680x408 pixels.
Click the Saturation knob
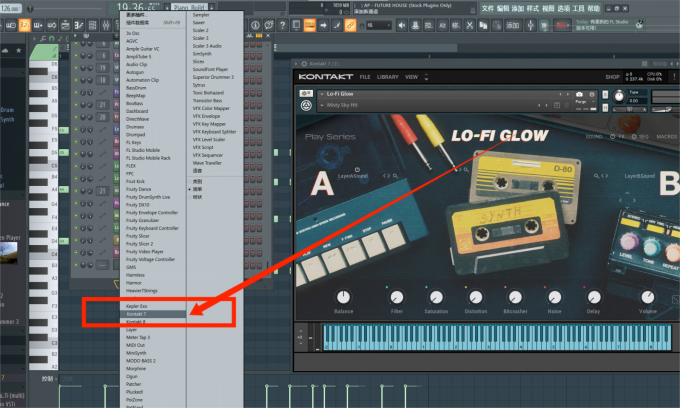tap(436, 297)
